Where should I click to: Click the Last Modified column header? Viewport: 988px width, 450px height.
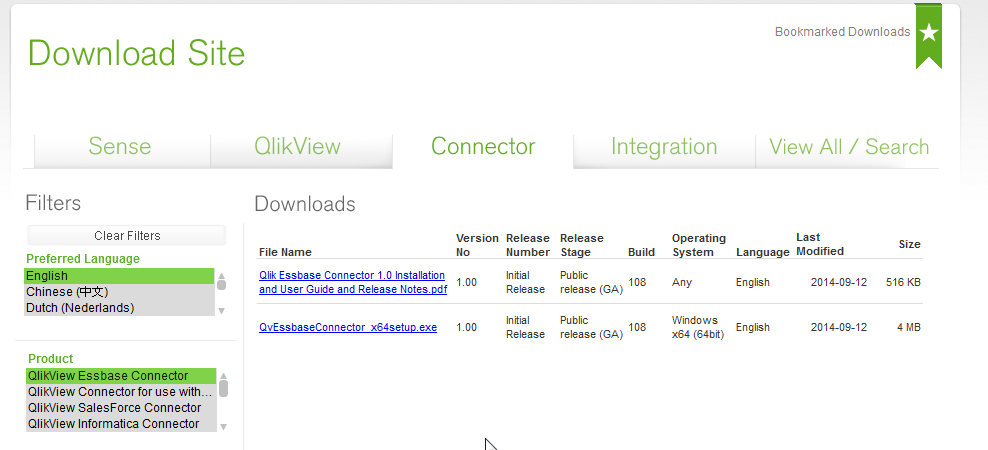click(820, 245)
